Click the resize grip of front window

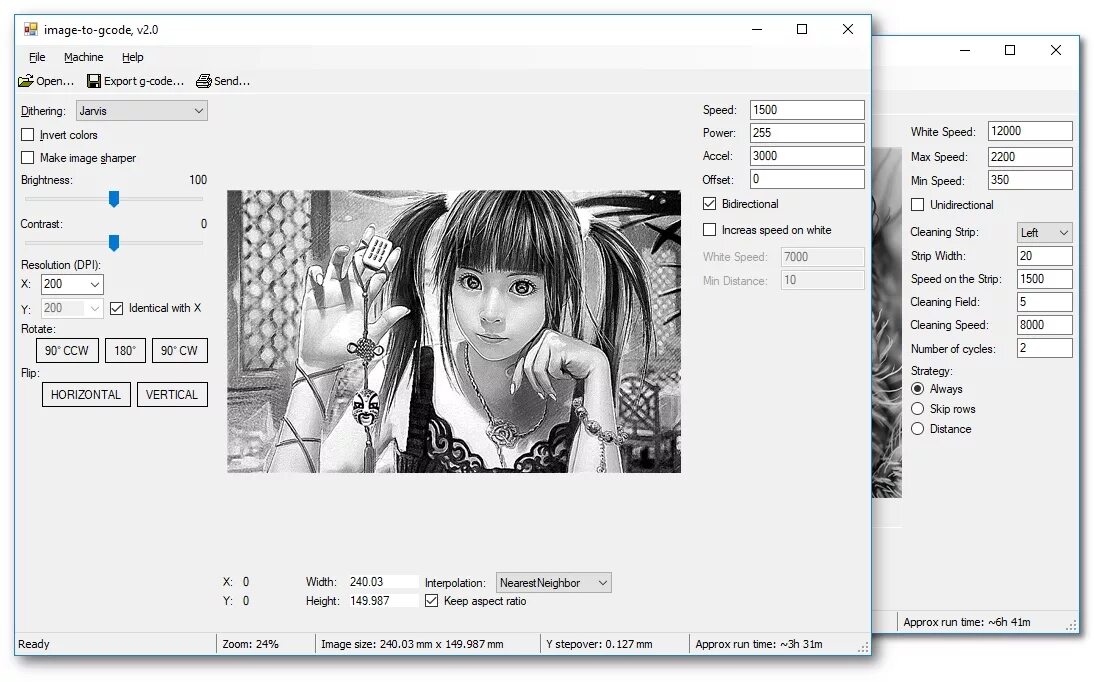[864, 647]
